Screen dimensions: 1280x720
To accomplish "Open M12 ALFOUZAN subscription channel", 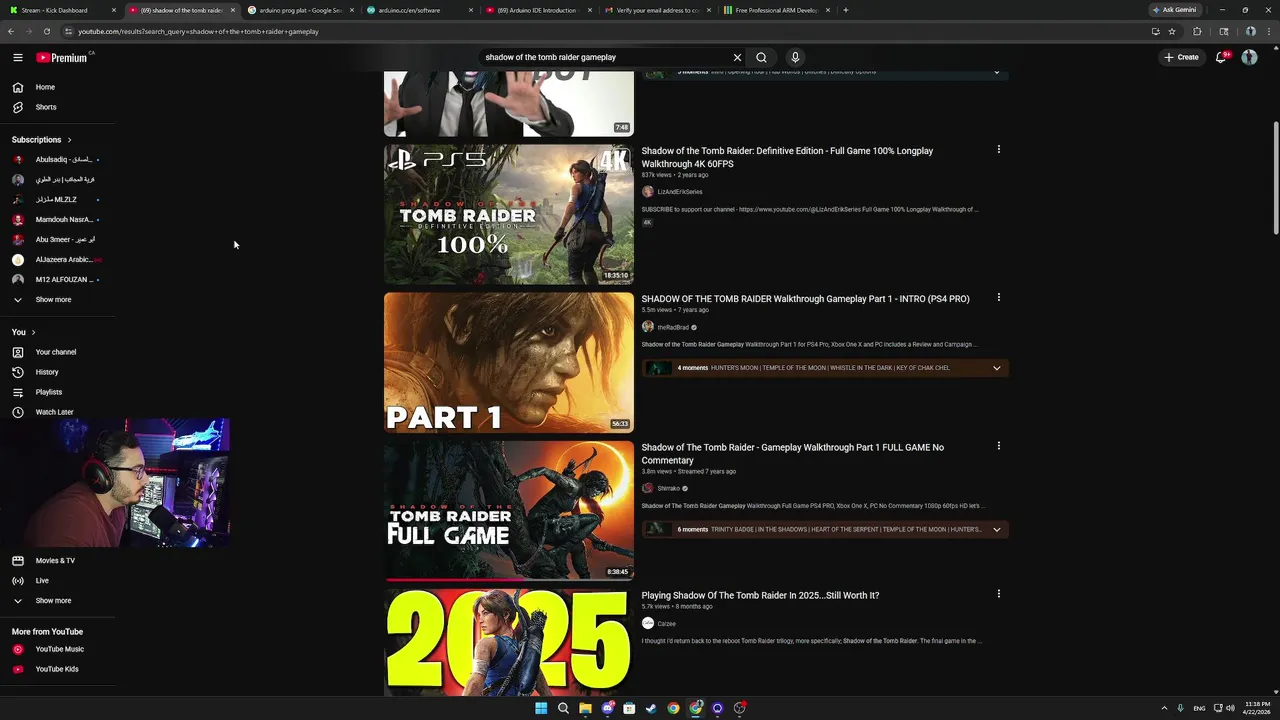I will pyautogui.click(x=57, y=280).
